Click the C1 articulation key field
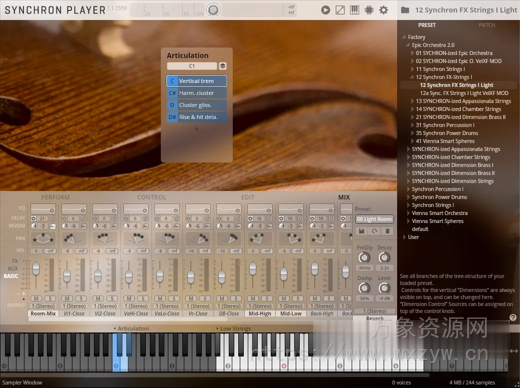Viewport: 520px width, 388px height. click(192, 66)
